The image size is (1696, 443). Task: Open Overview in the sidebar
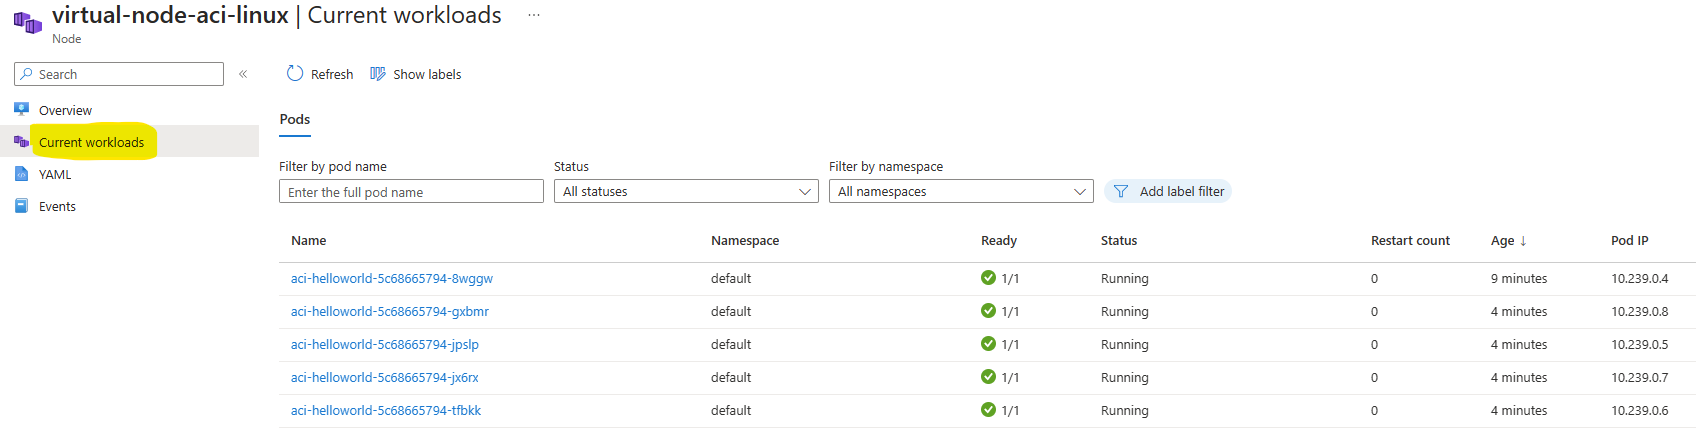point(65,110)
